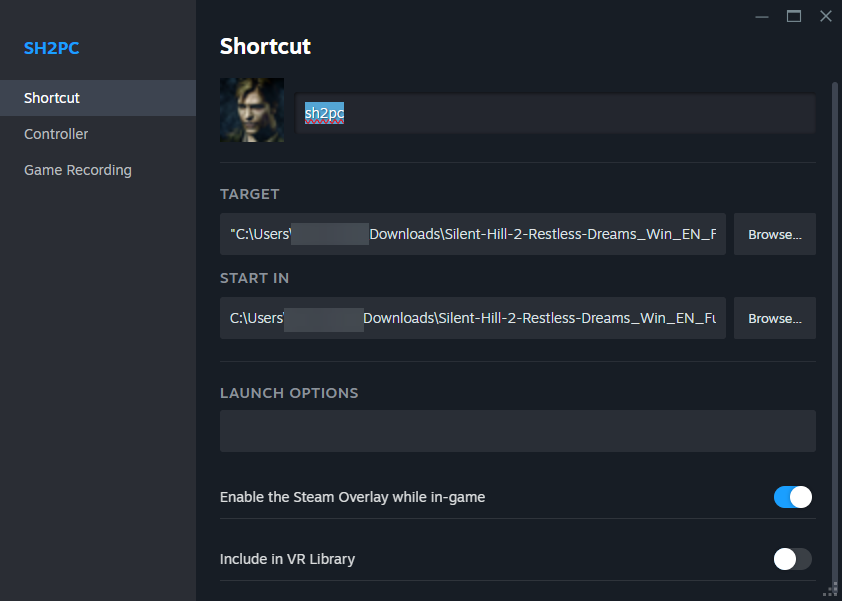Close the shortcut properties window
This screenshot has width=842, height=601.
825,16
